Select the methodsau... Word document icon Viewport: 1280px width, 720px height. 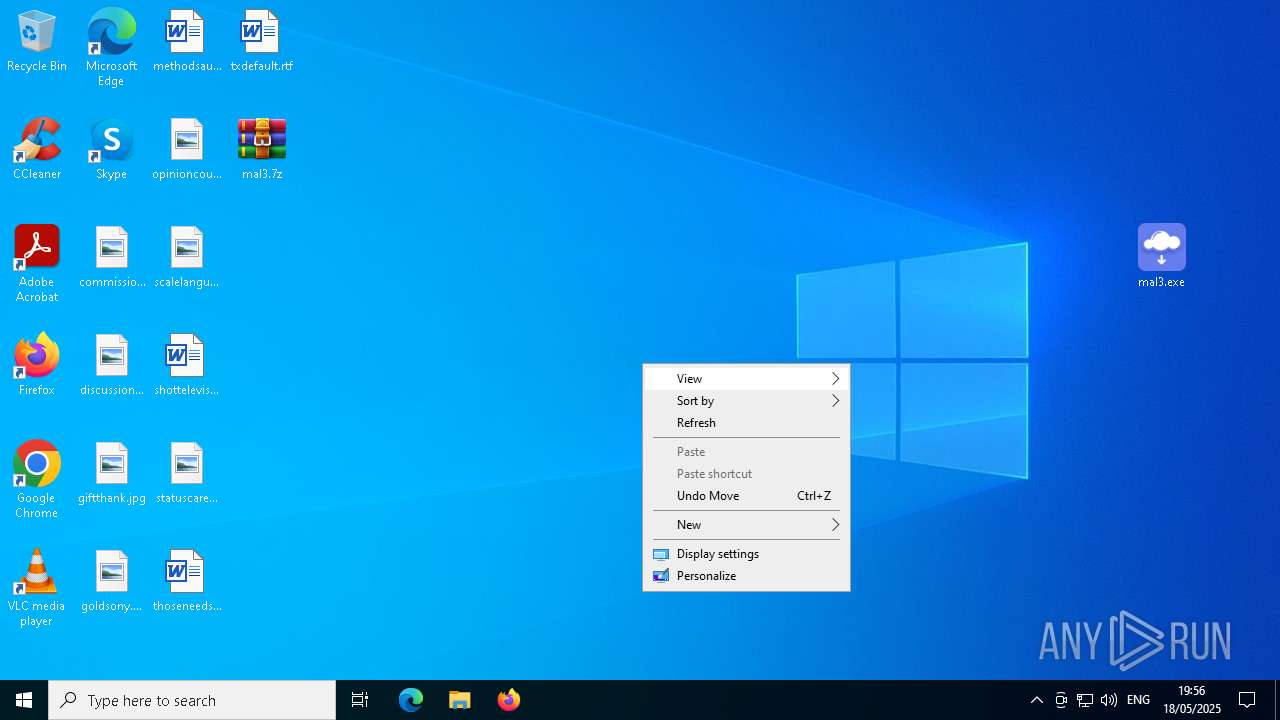coord(187,42)
